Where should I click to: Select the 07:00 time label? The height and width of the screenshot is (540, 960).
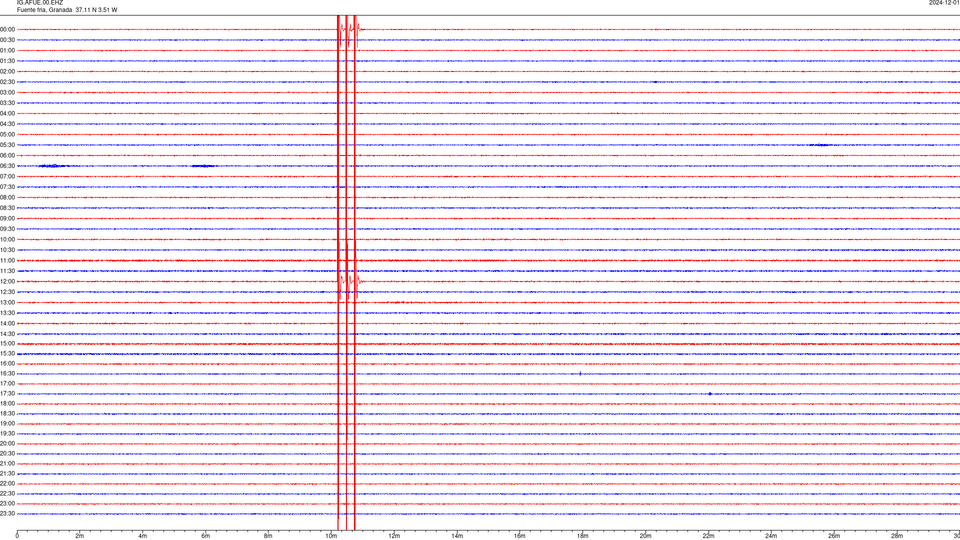point(7,176)
